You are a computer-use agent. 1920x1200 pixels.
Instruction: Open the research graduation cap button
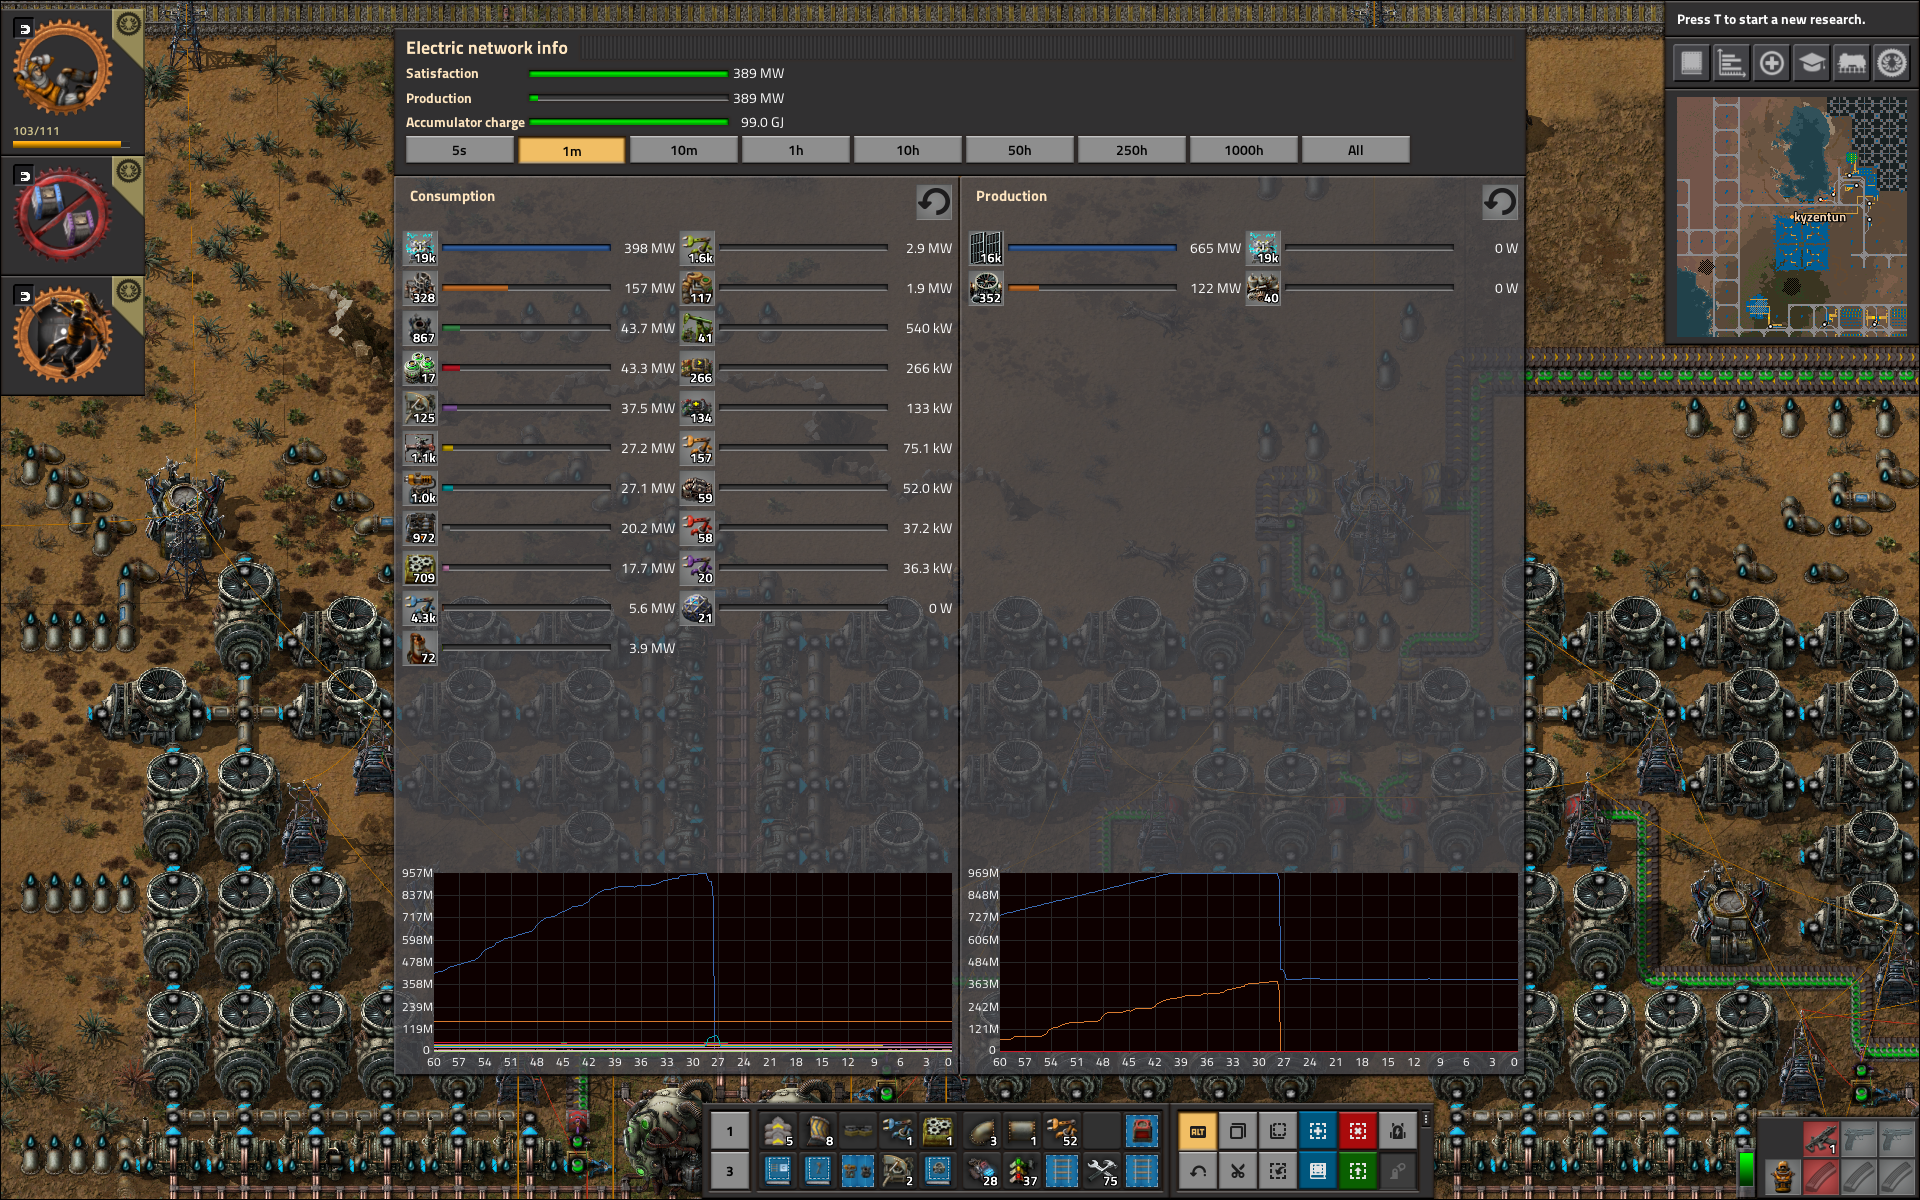tap(1811, 64)
